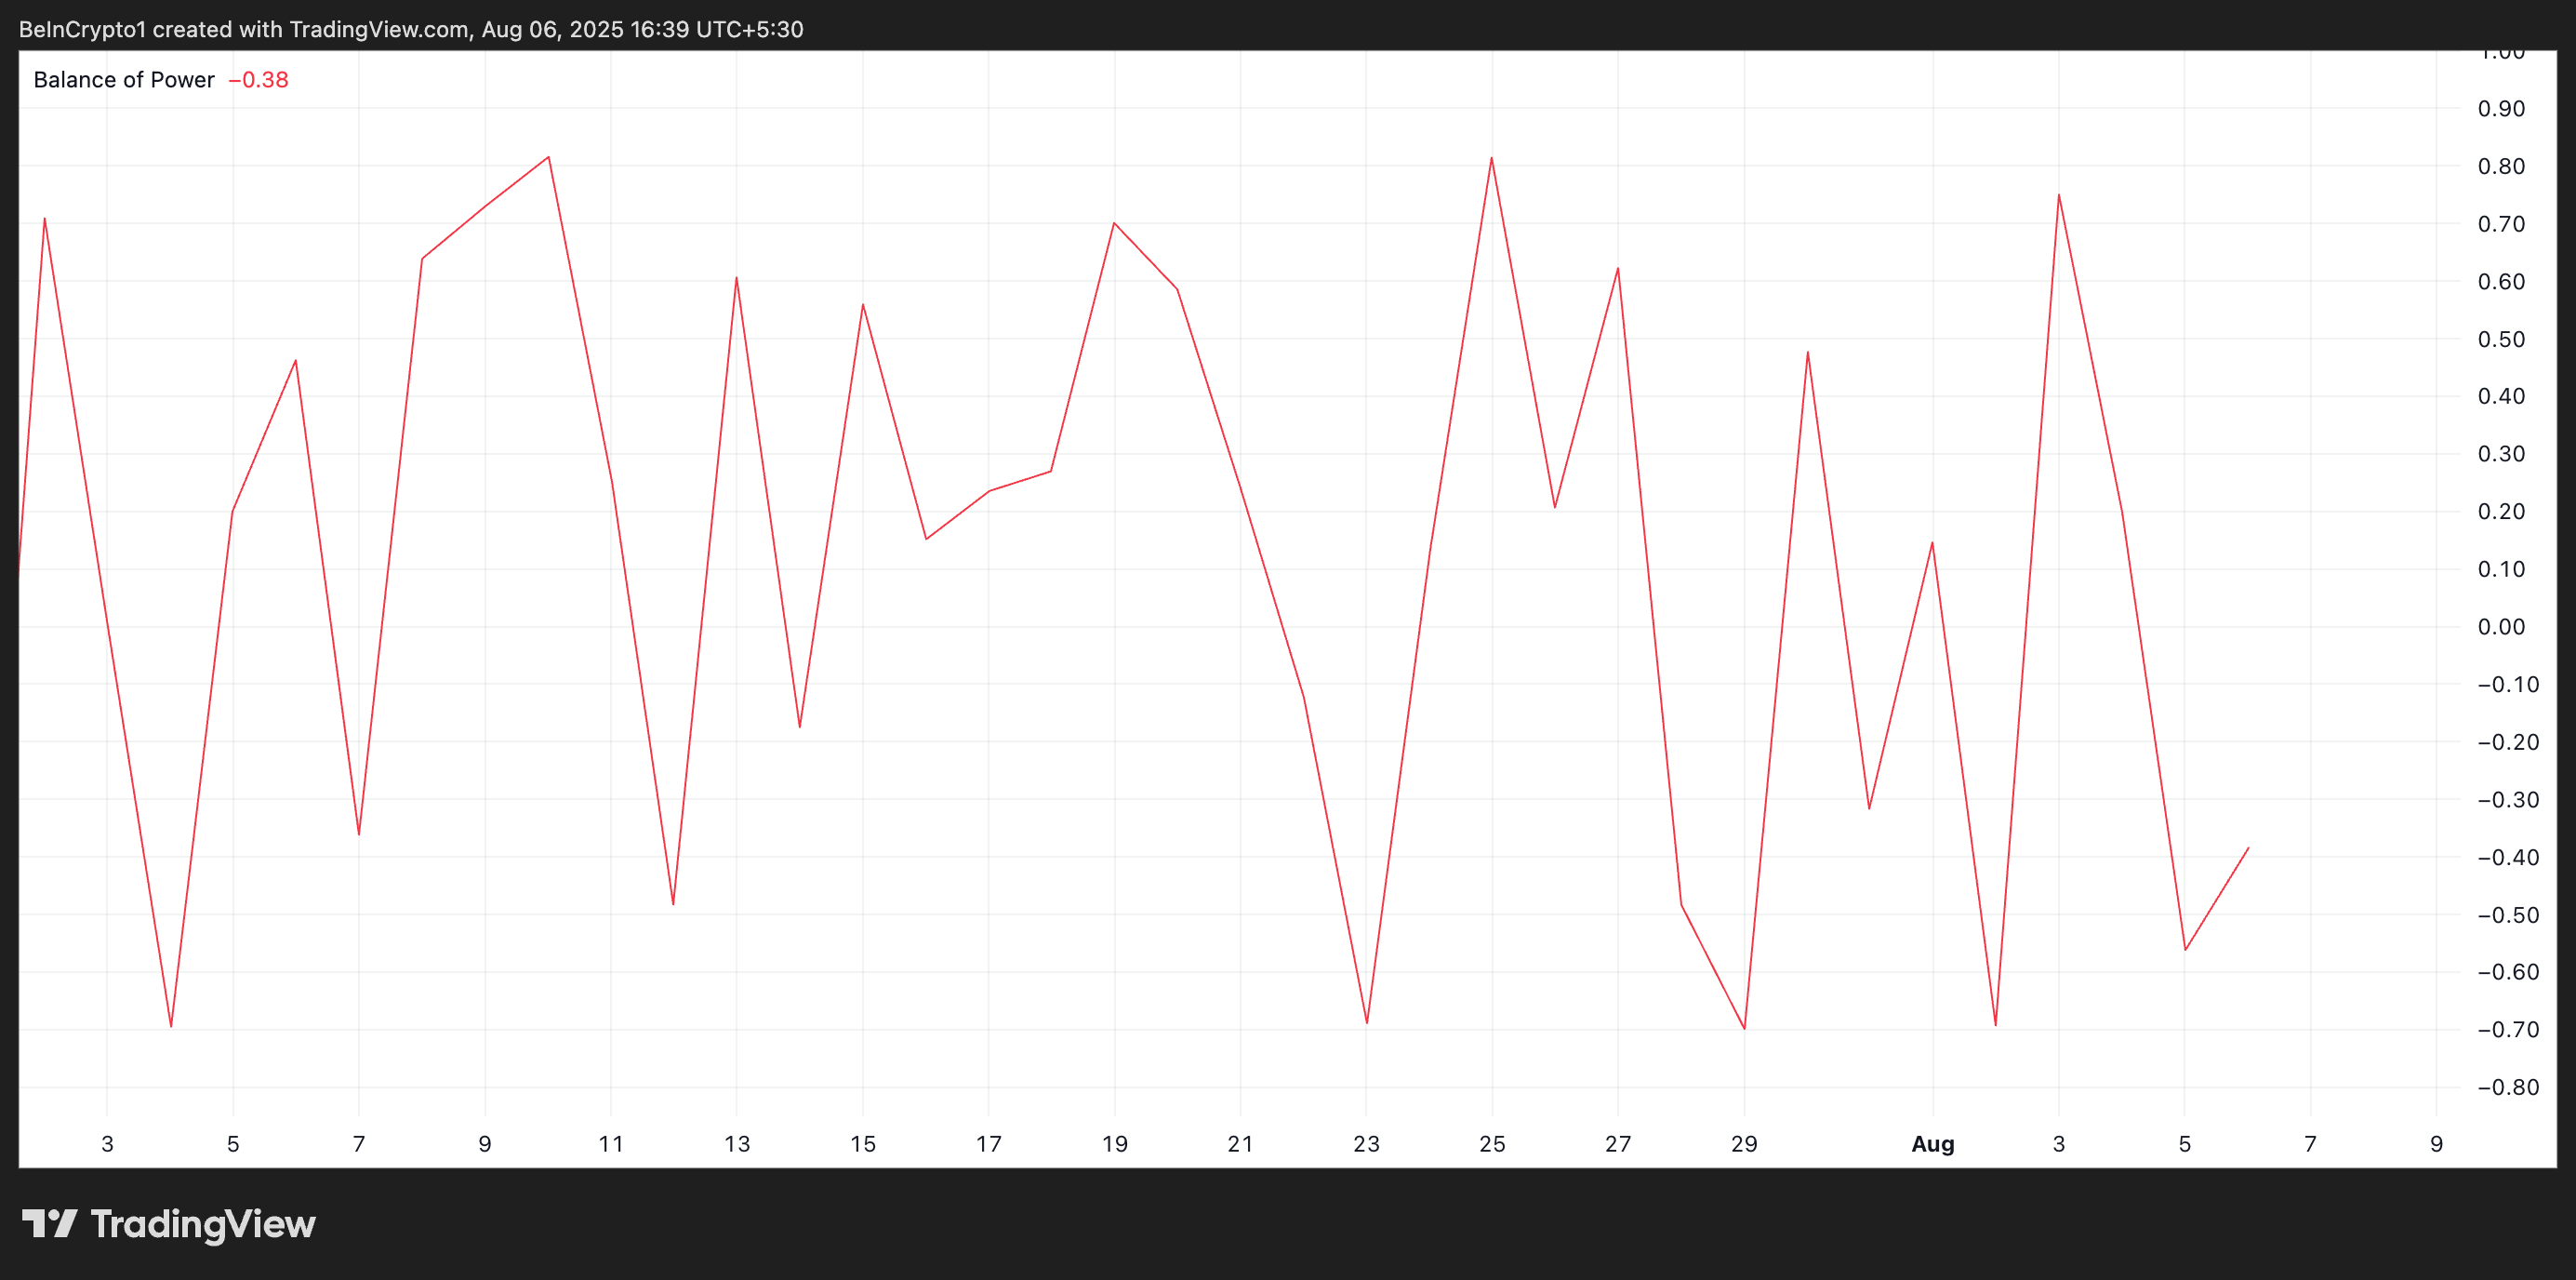Image resolution: width=2576 pixels, height=1280 pixels.
Task: Click the TradingView wordmark text
Action: [203, 1224]
